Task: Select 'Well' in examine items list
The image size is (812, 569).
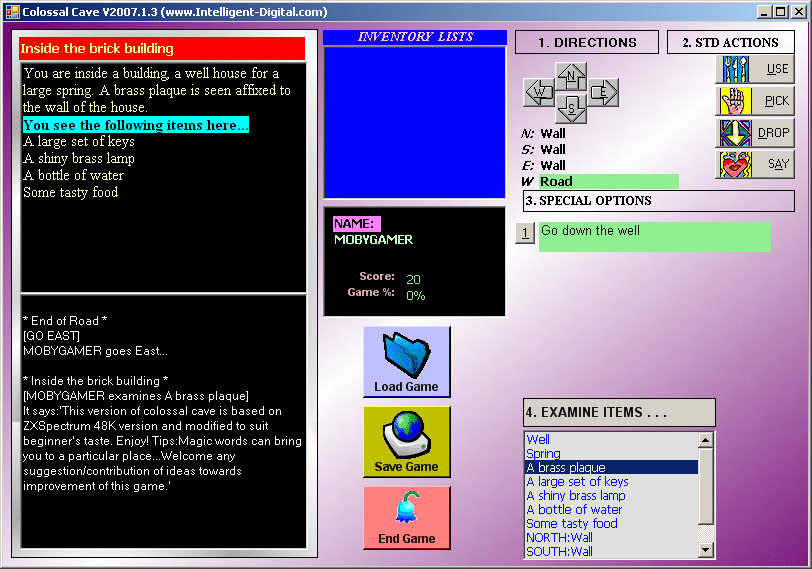Action: pos(538,439)
